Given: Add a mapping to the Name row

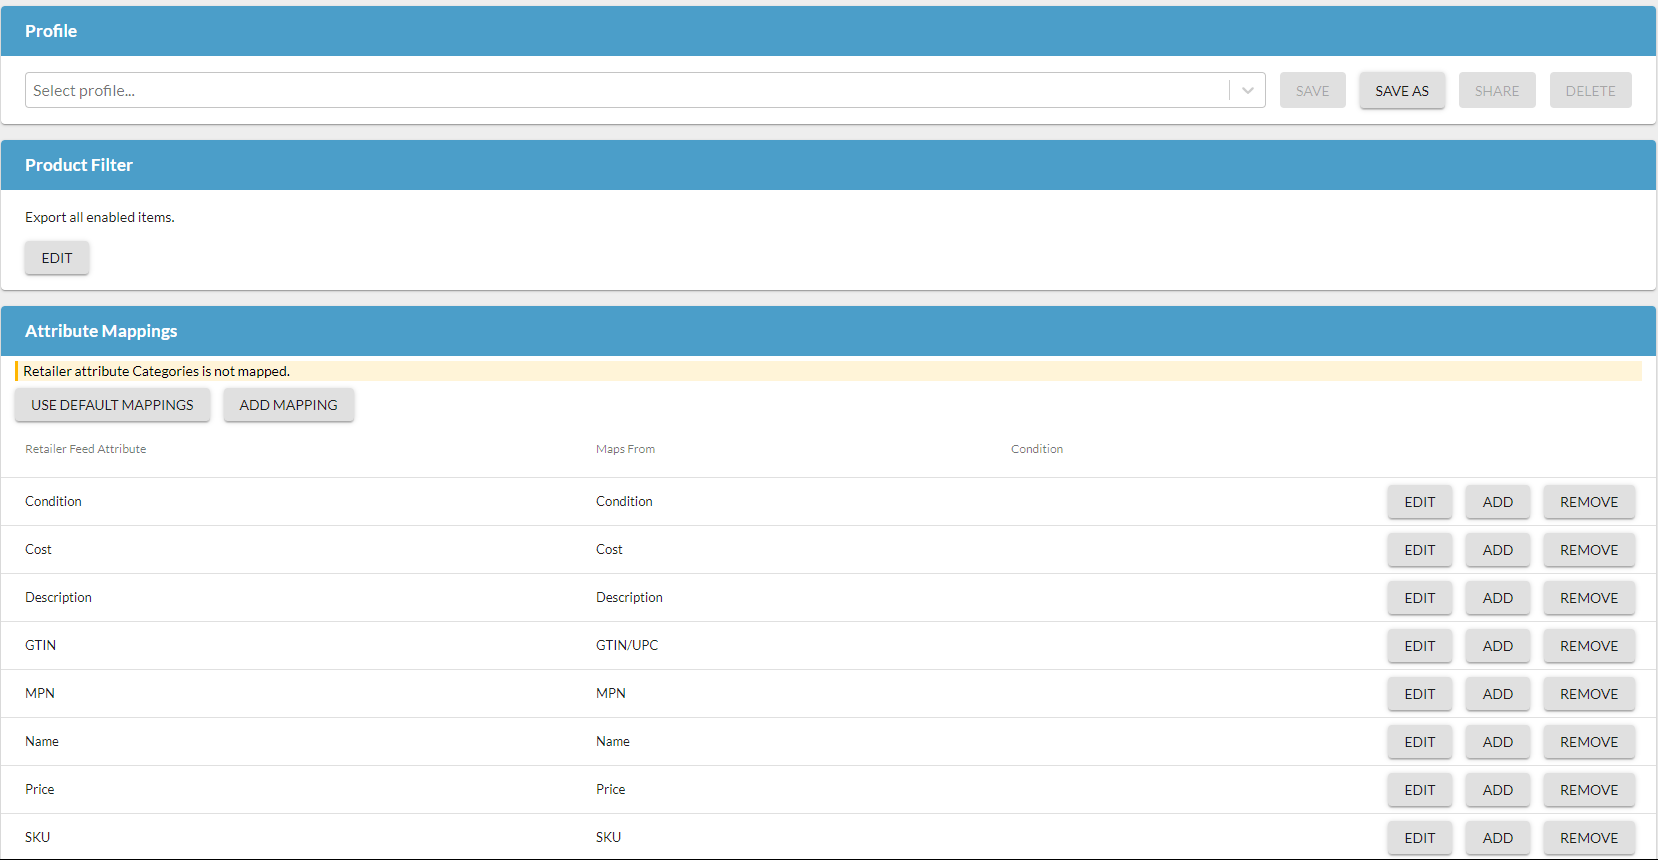Looking at the screenshot, I should [1497, 742].
